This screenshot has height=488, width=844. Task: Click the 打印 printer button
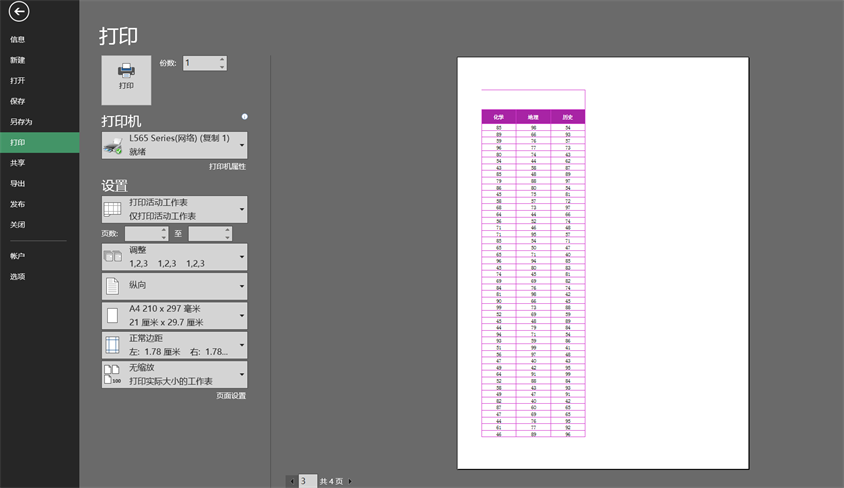(x=126, y=79)
